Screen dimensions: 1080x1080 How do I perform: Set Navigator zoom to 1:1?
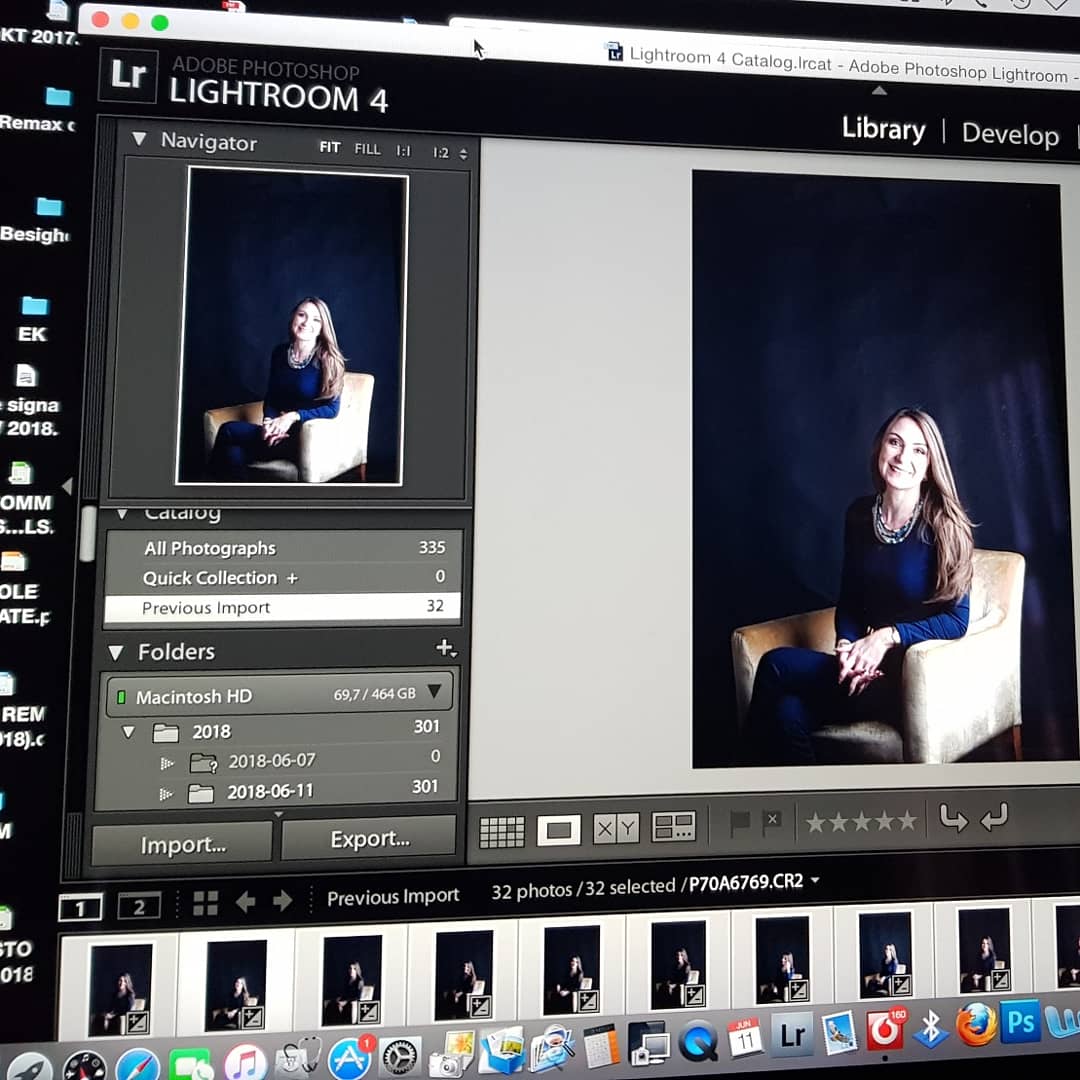404,150
